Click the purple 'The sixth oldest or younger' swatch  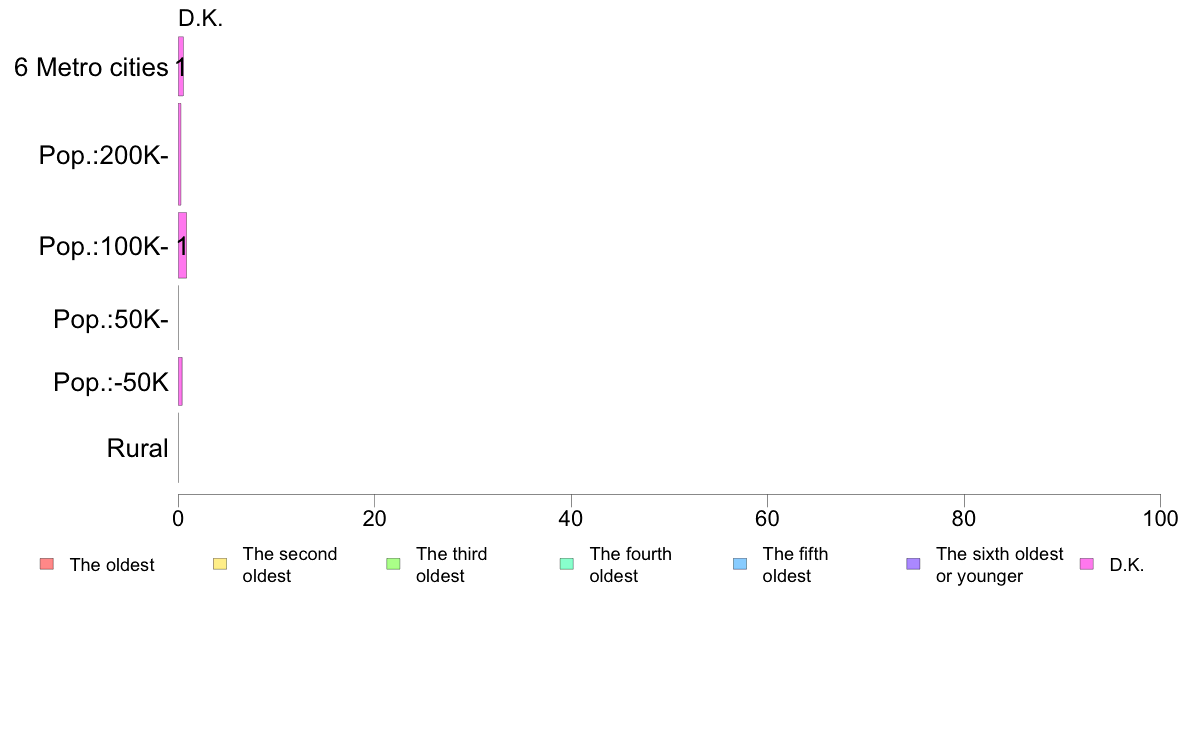(x=914, y=564)
